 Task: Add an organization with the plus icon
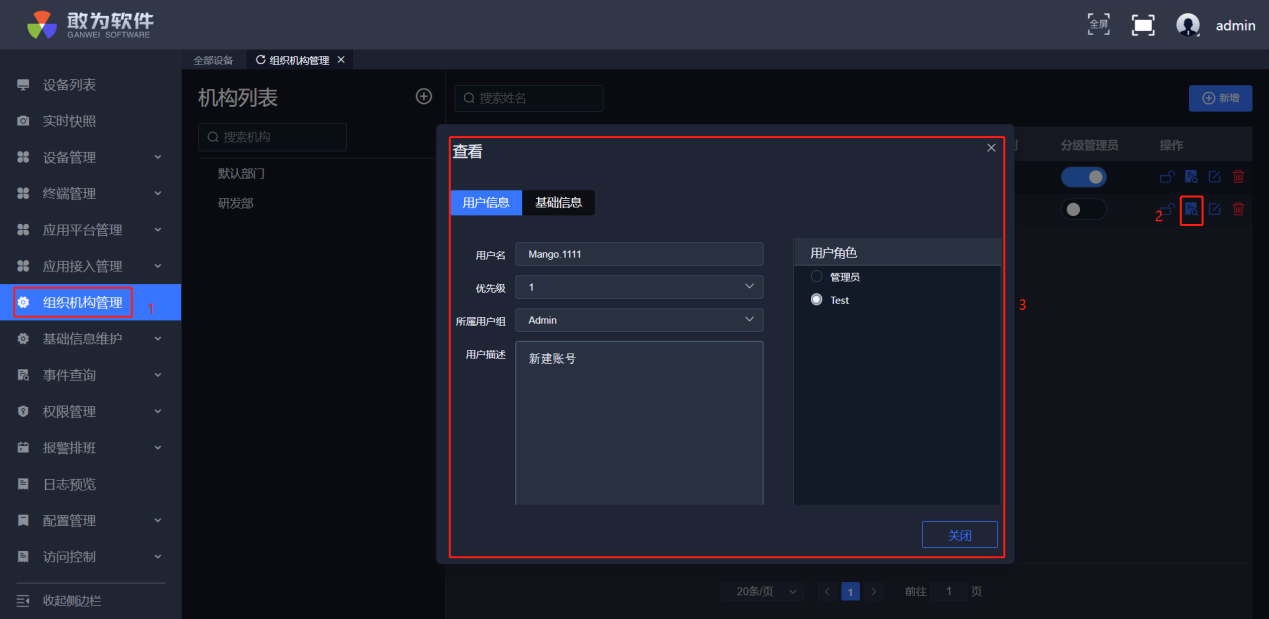pos(424,96)
